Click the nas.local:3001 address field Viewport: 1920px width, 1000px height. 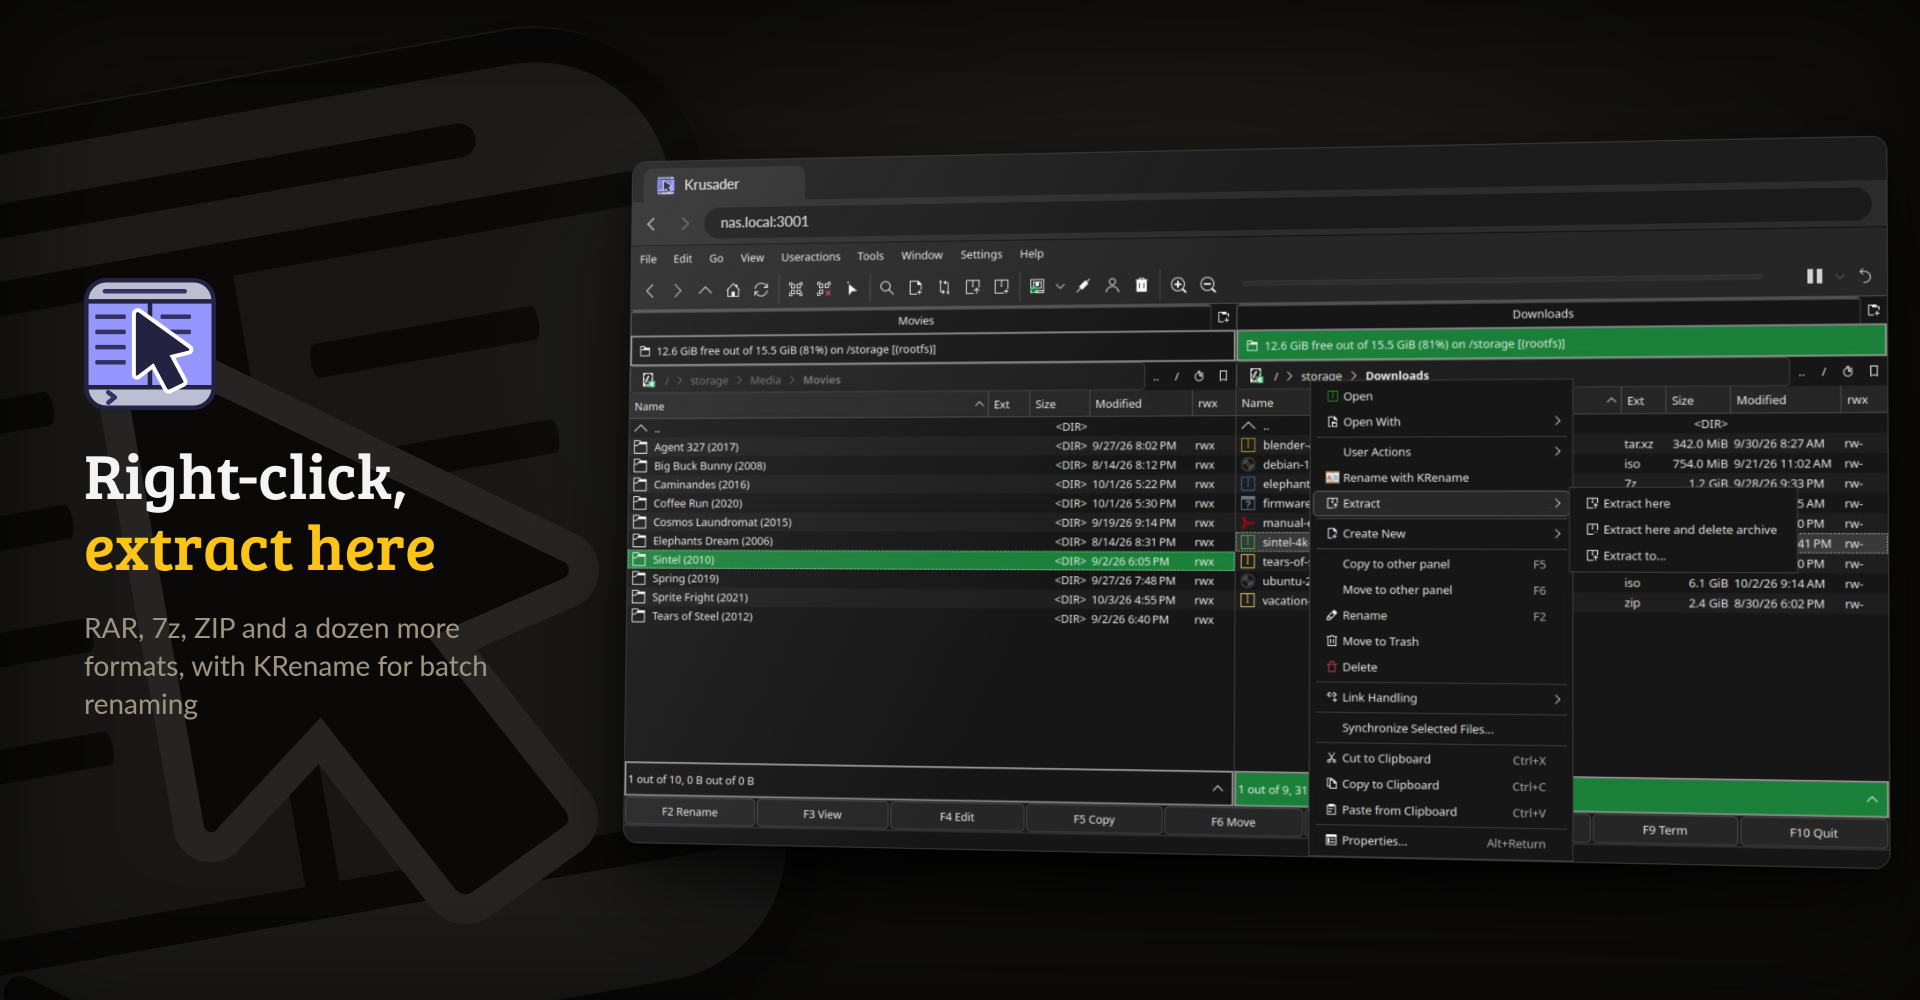[x=1288, y=214]
